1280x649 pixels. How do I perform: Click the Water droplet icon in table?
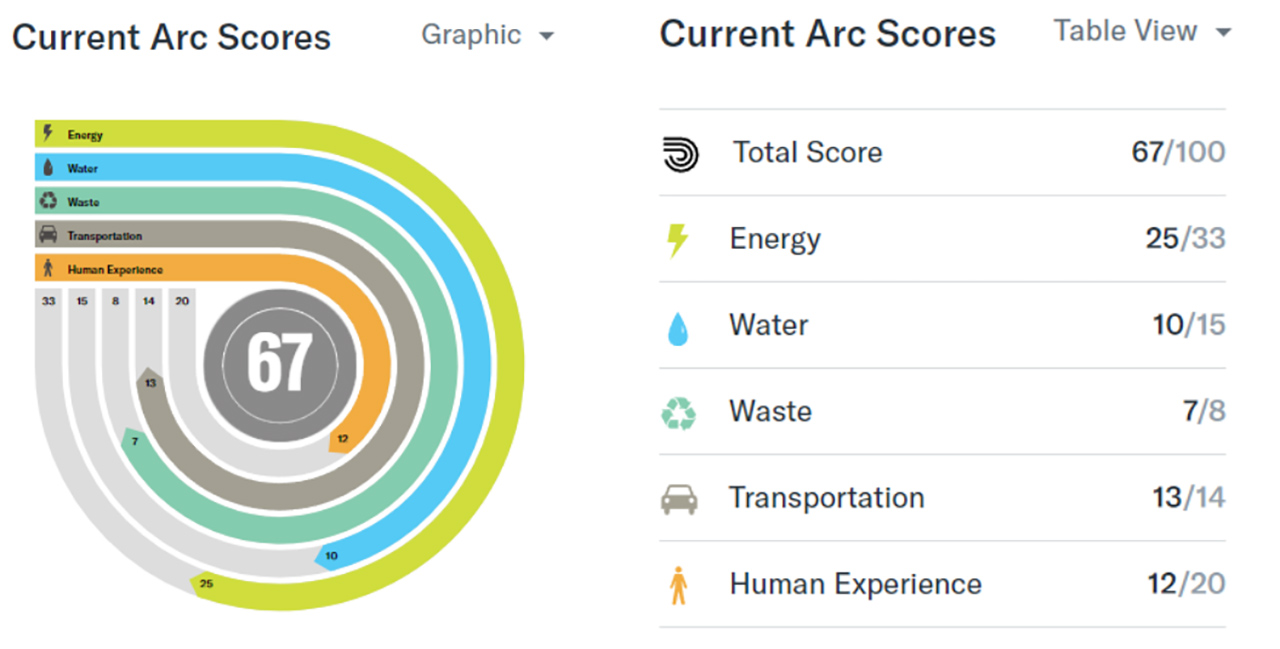point(678,327)
